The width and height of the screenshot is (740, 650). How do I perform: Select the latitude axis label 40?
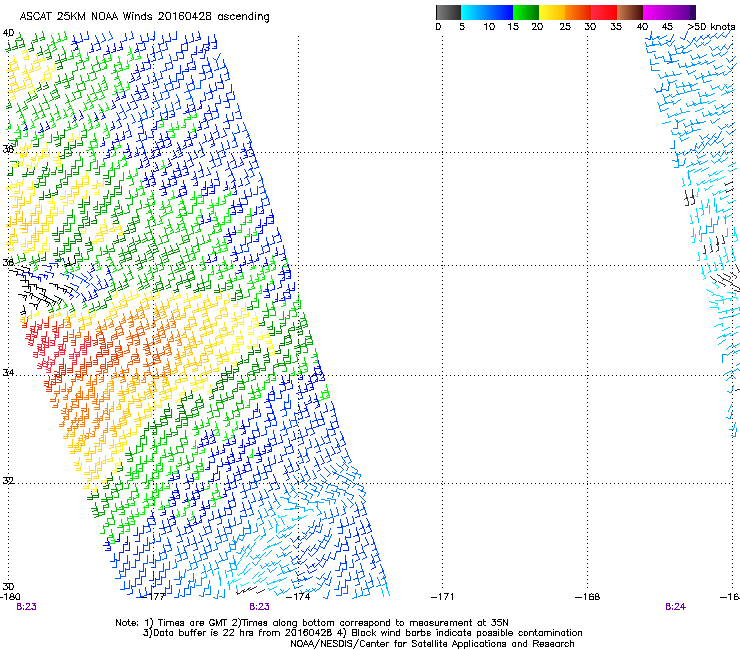(8, 33)
